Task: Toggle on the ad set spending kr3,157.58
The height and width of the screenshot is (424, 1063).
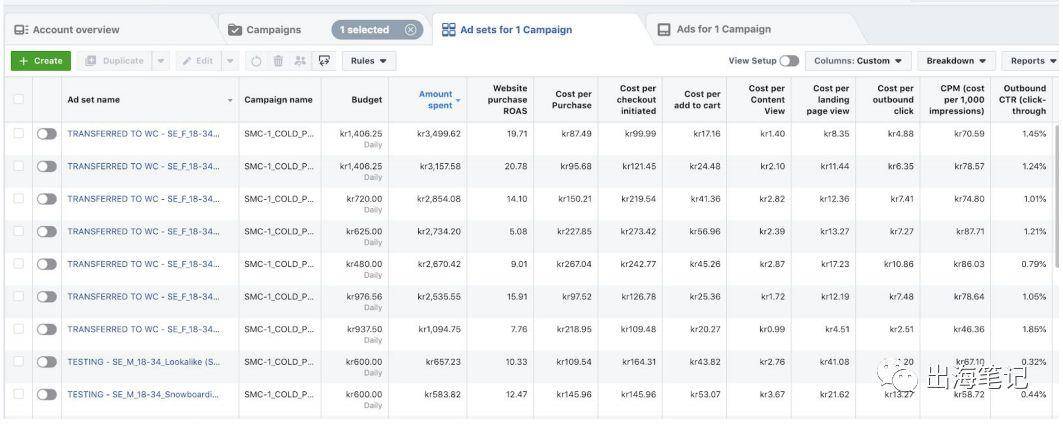Action: [x=47, y=166]
